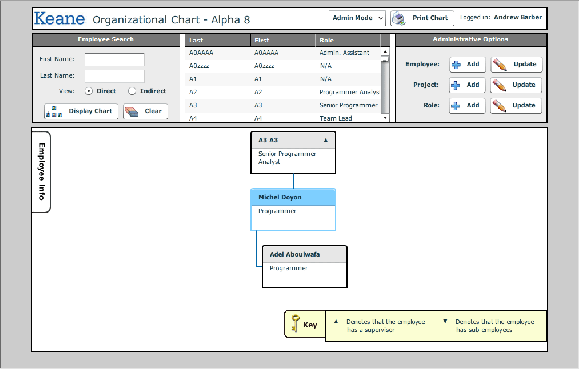580x369 pixels.
Task: Select the A0zzzz row last name
Action: tap(199, 66)
